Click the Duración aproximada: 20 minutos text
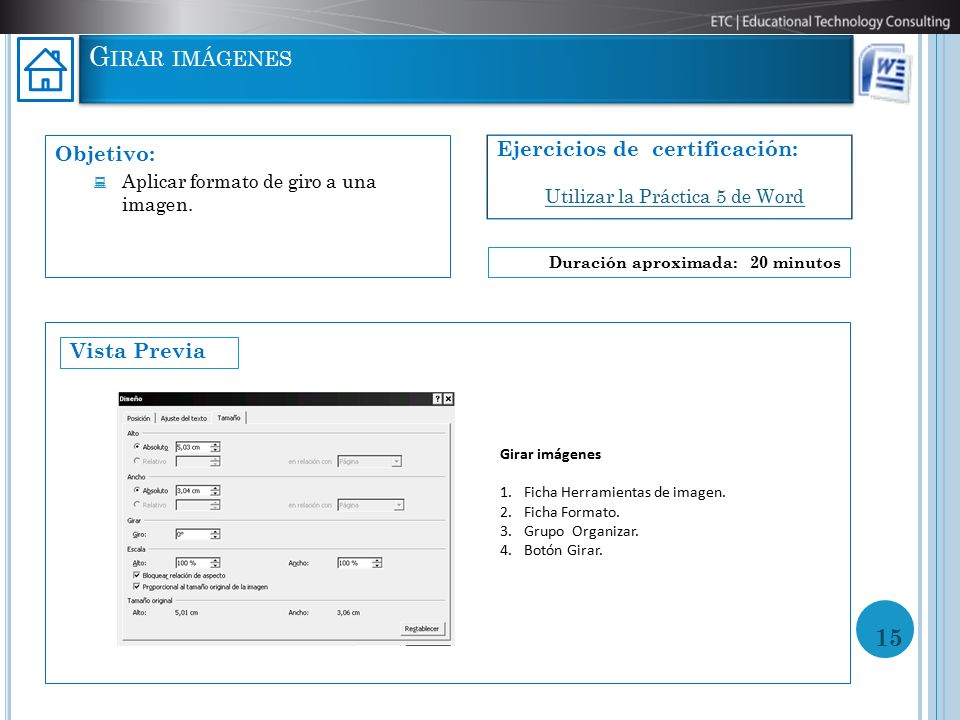The height and width of the screenshot is (720, 960). tap(694, 263)
